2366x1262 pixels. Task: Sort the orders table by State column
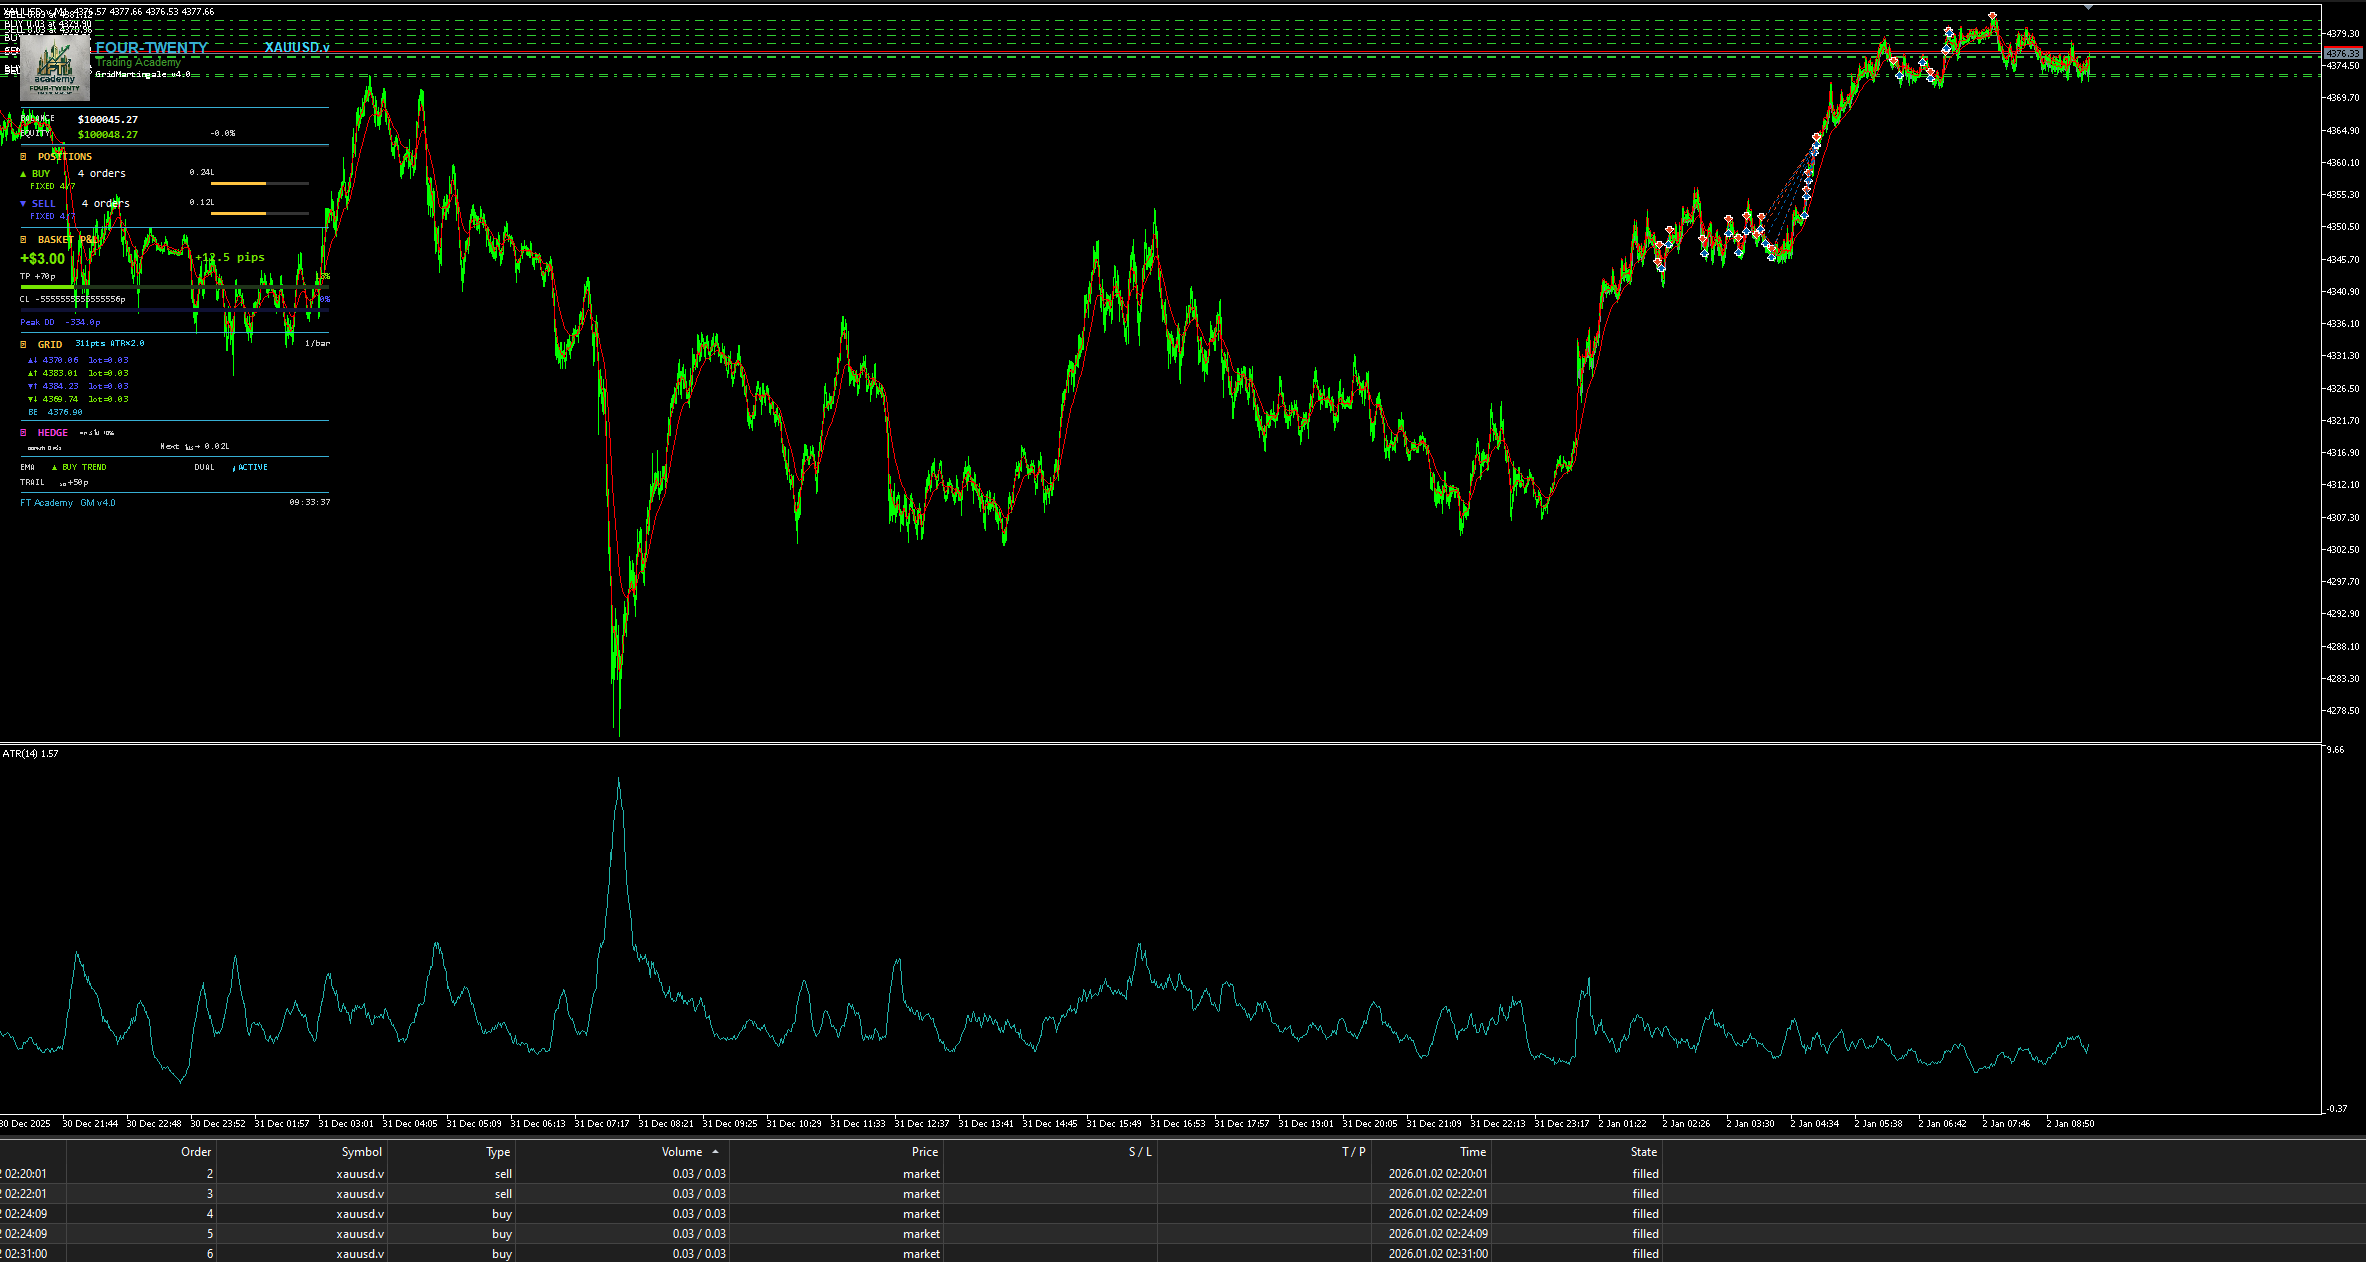[x=1643, y=1152]
